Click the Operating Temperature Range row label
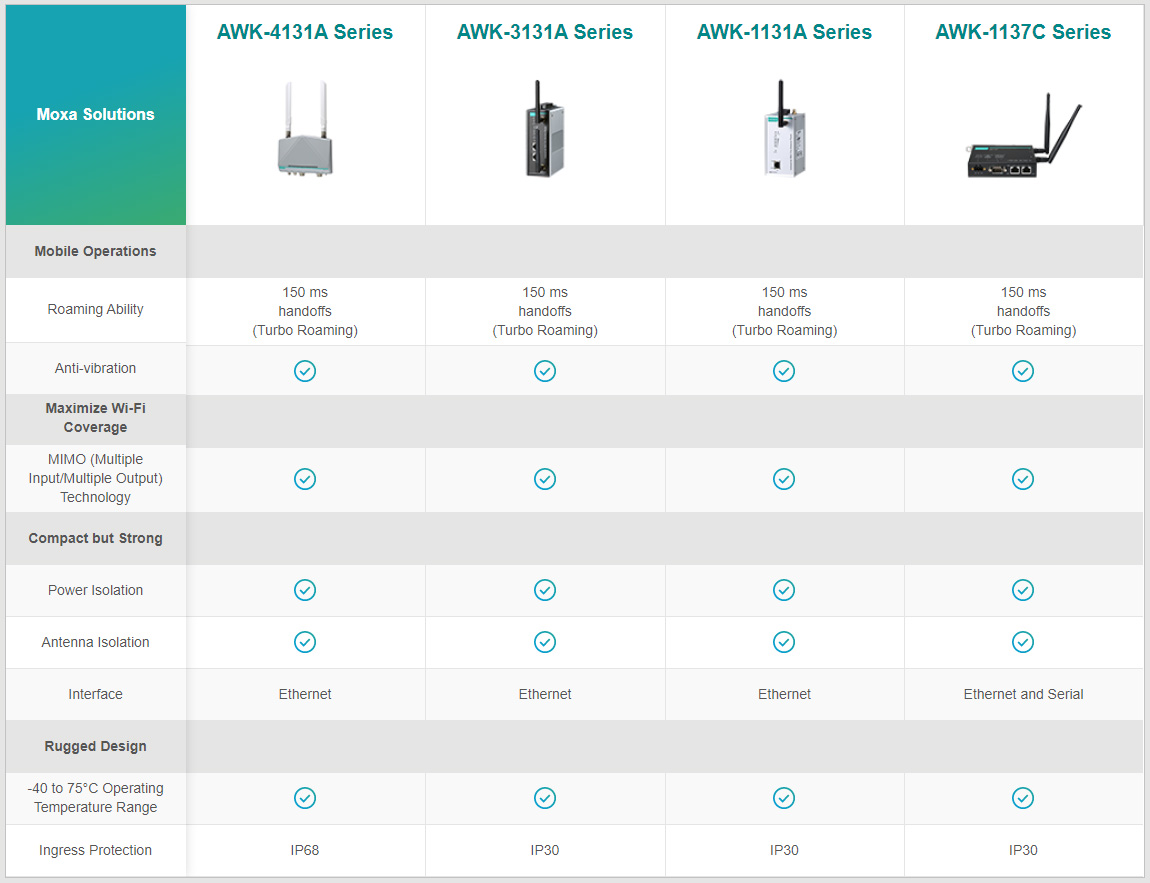Viewport: 1150px width, 883px height. tap(95, 797)
